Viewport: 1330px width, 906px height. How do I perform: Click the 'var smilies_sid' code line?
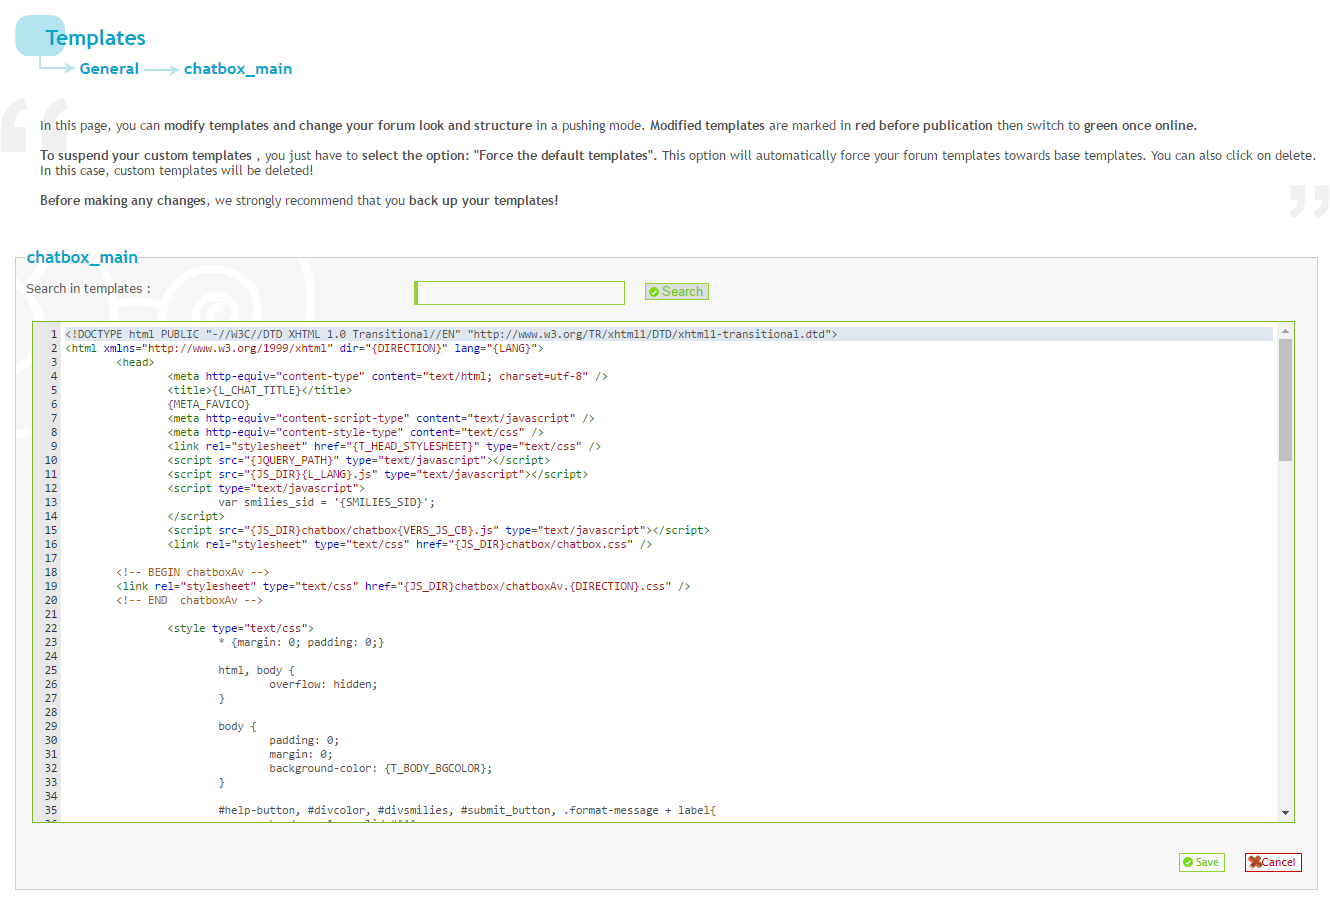(327, 502)
